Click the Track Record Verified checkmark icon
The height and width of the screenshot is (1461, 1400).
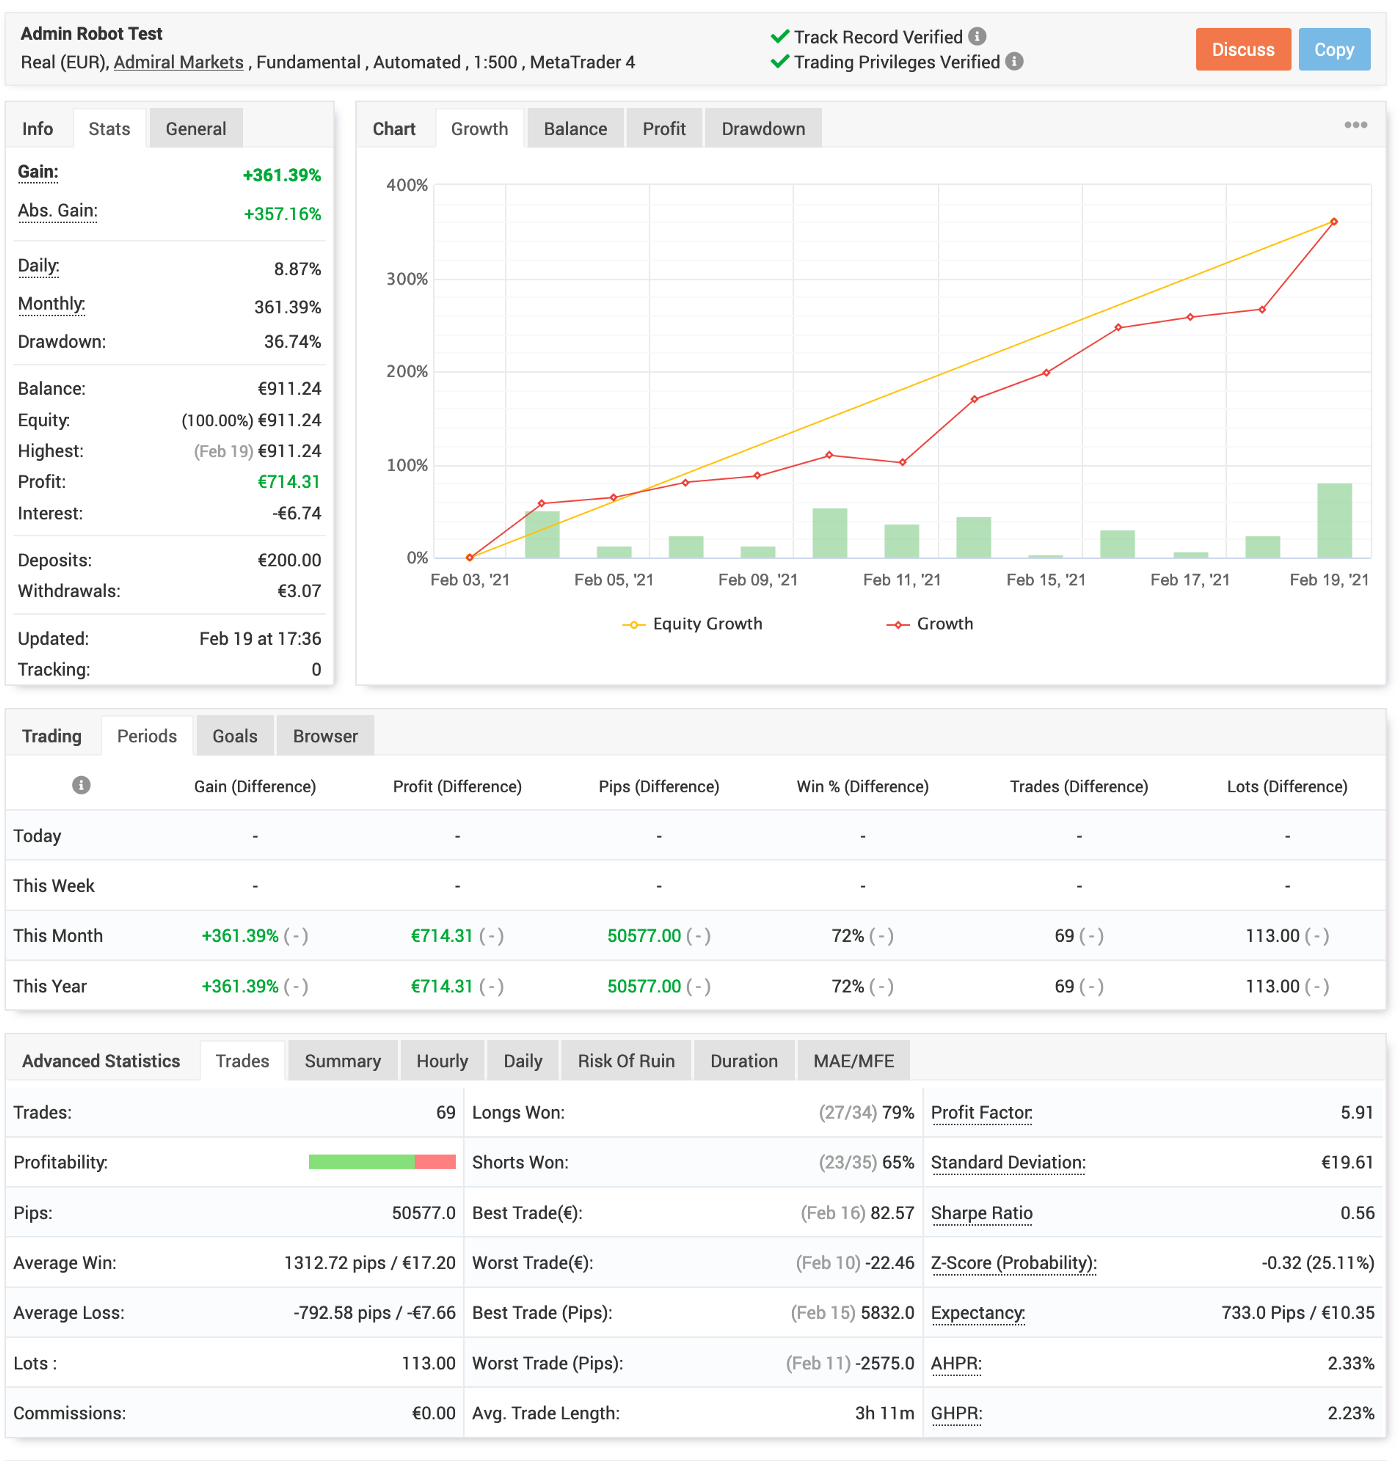pos(780,37)
